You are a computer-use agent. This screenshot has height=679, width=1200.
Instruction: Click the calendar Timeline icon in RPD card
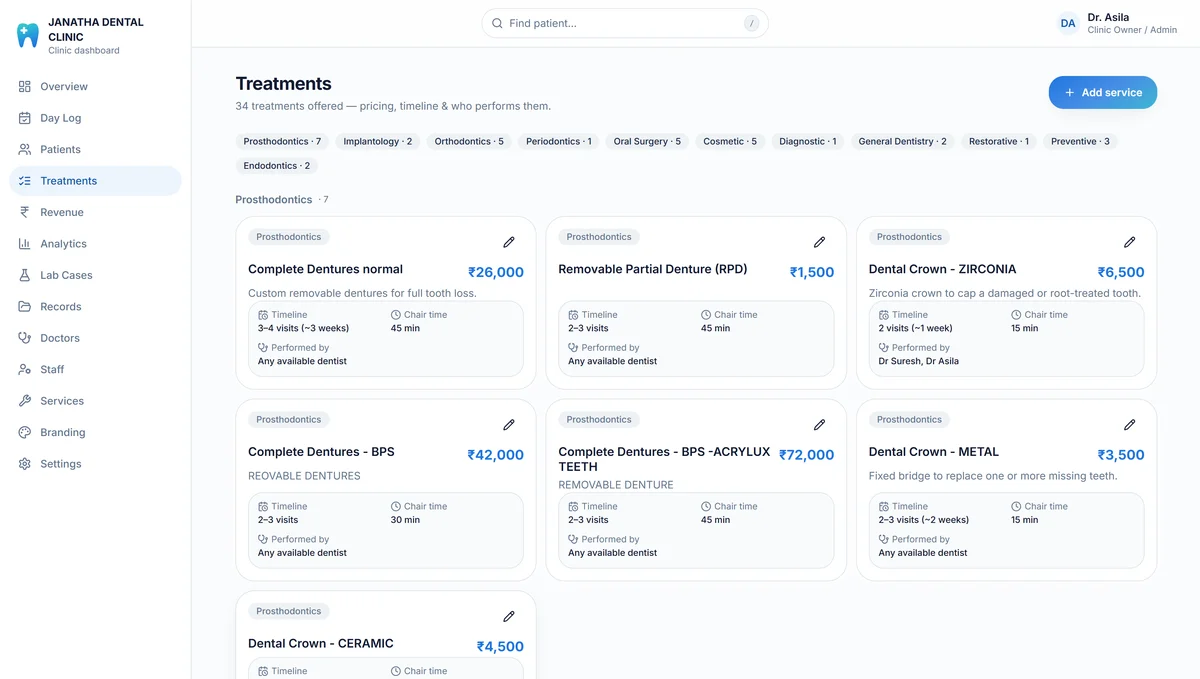coord(574,315)
